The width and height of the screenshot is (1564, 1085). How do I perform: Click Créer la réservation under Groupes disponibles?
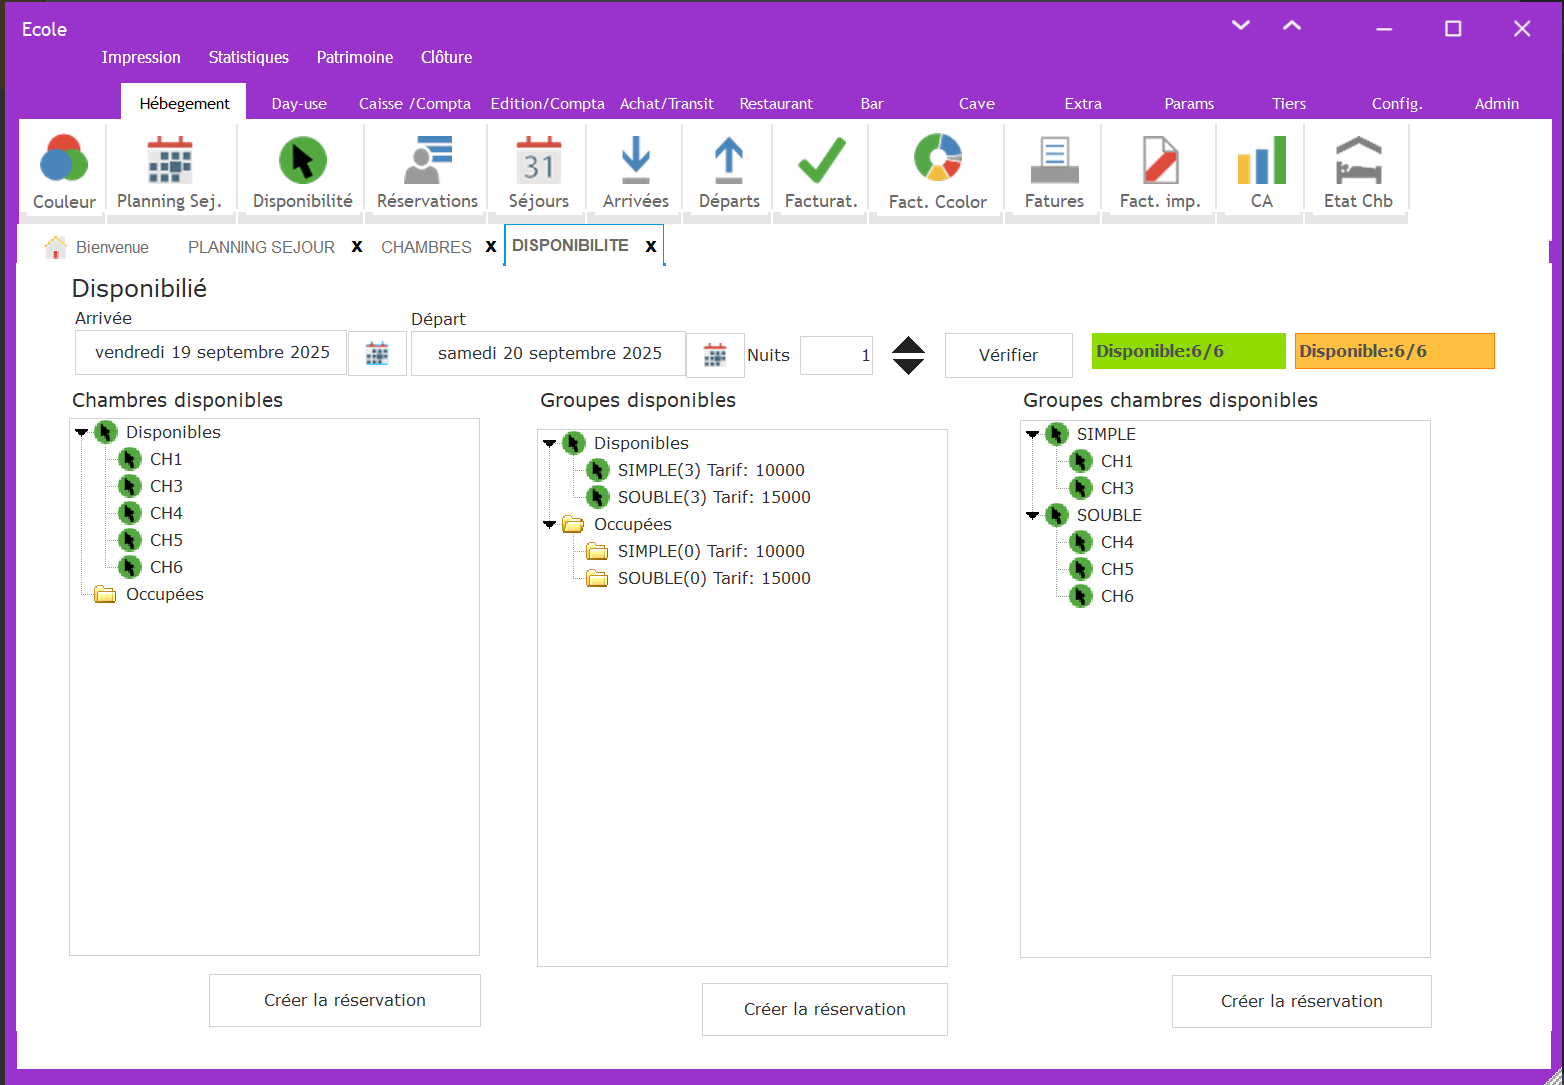824,1009
